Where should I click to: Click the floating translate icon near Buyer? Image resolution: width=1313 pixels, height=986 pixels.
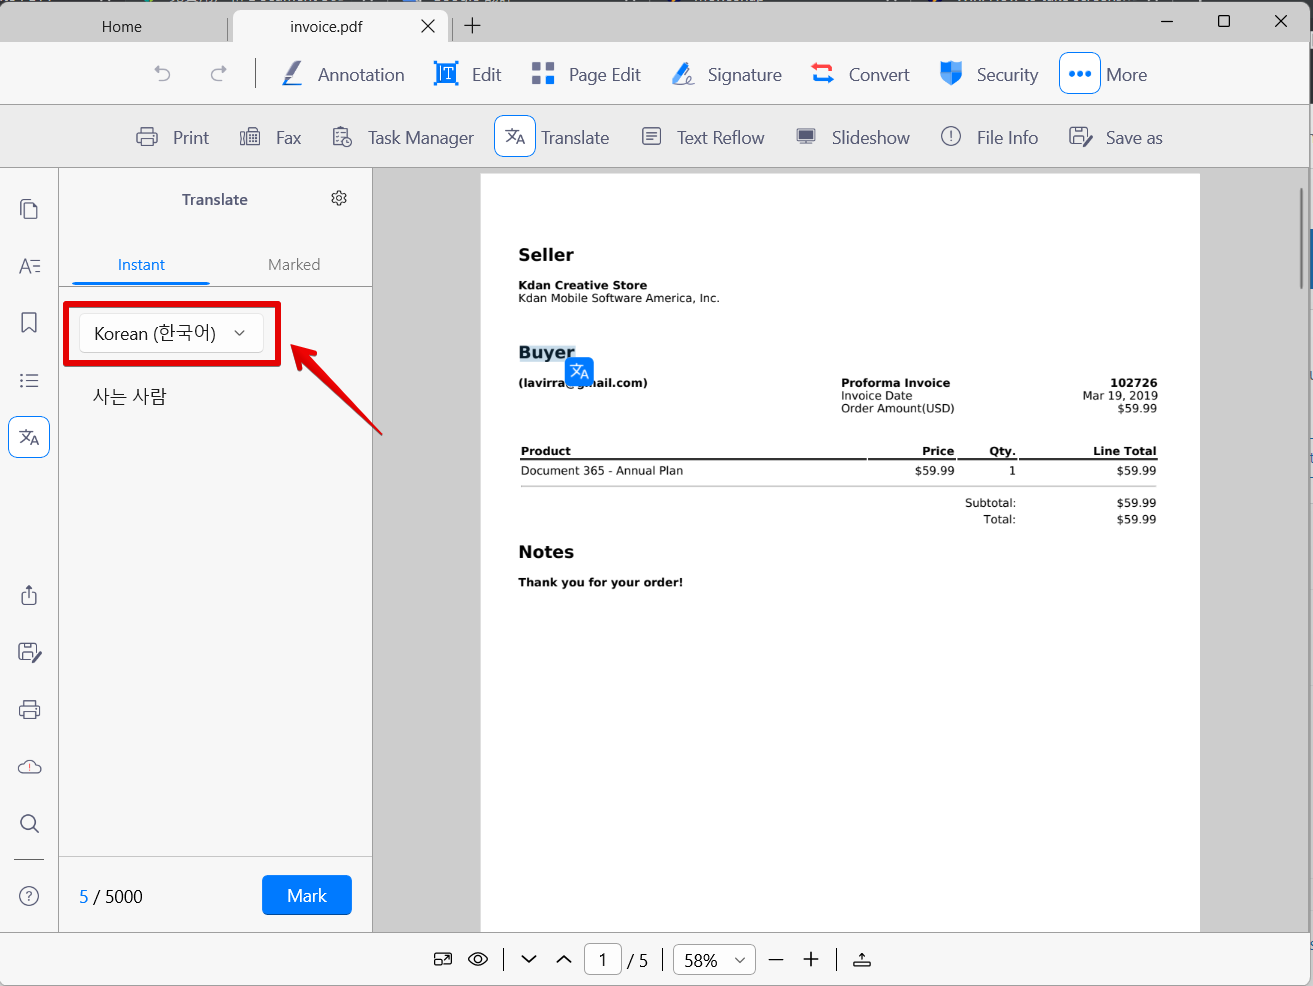579,372
